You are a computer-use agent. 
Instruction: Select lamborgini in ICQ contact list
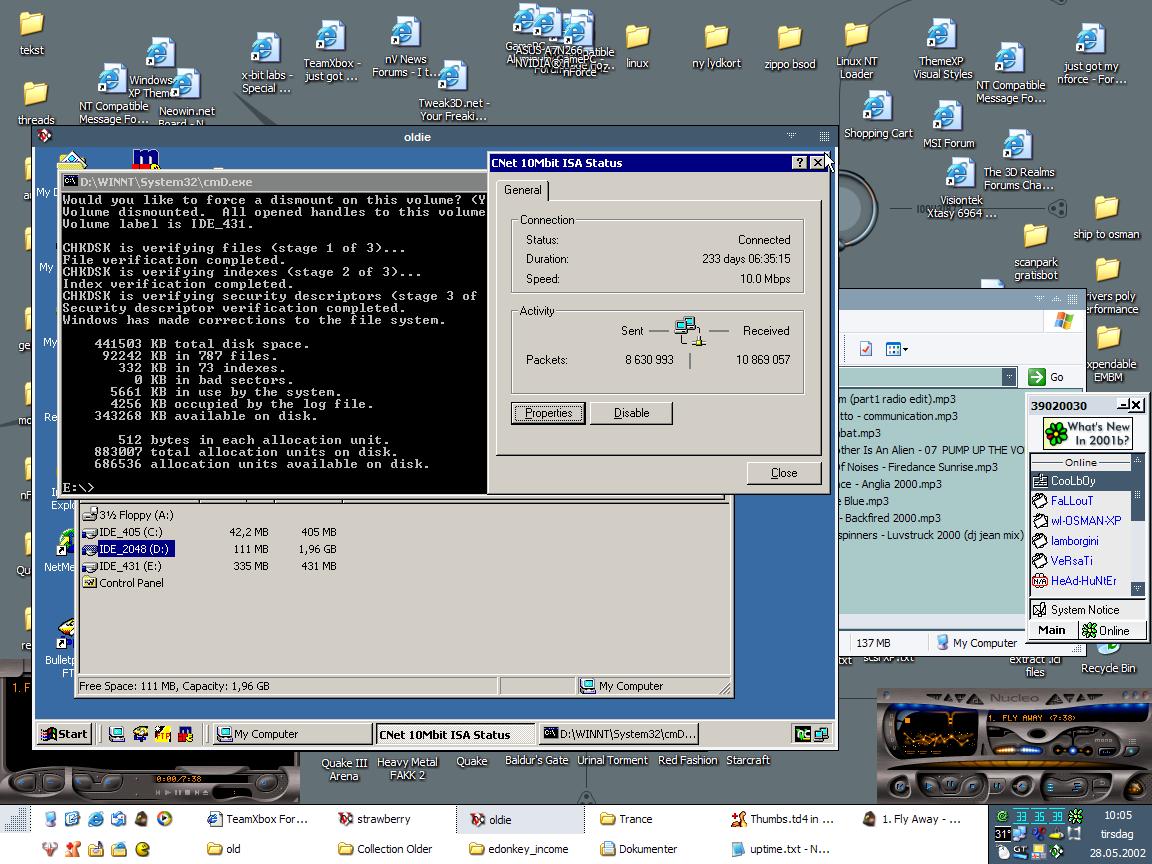tap(1074, 541)
